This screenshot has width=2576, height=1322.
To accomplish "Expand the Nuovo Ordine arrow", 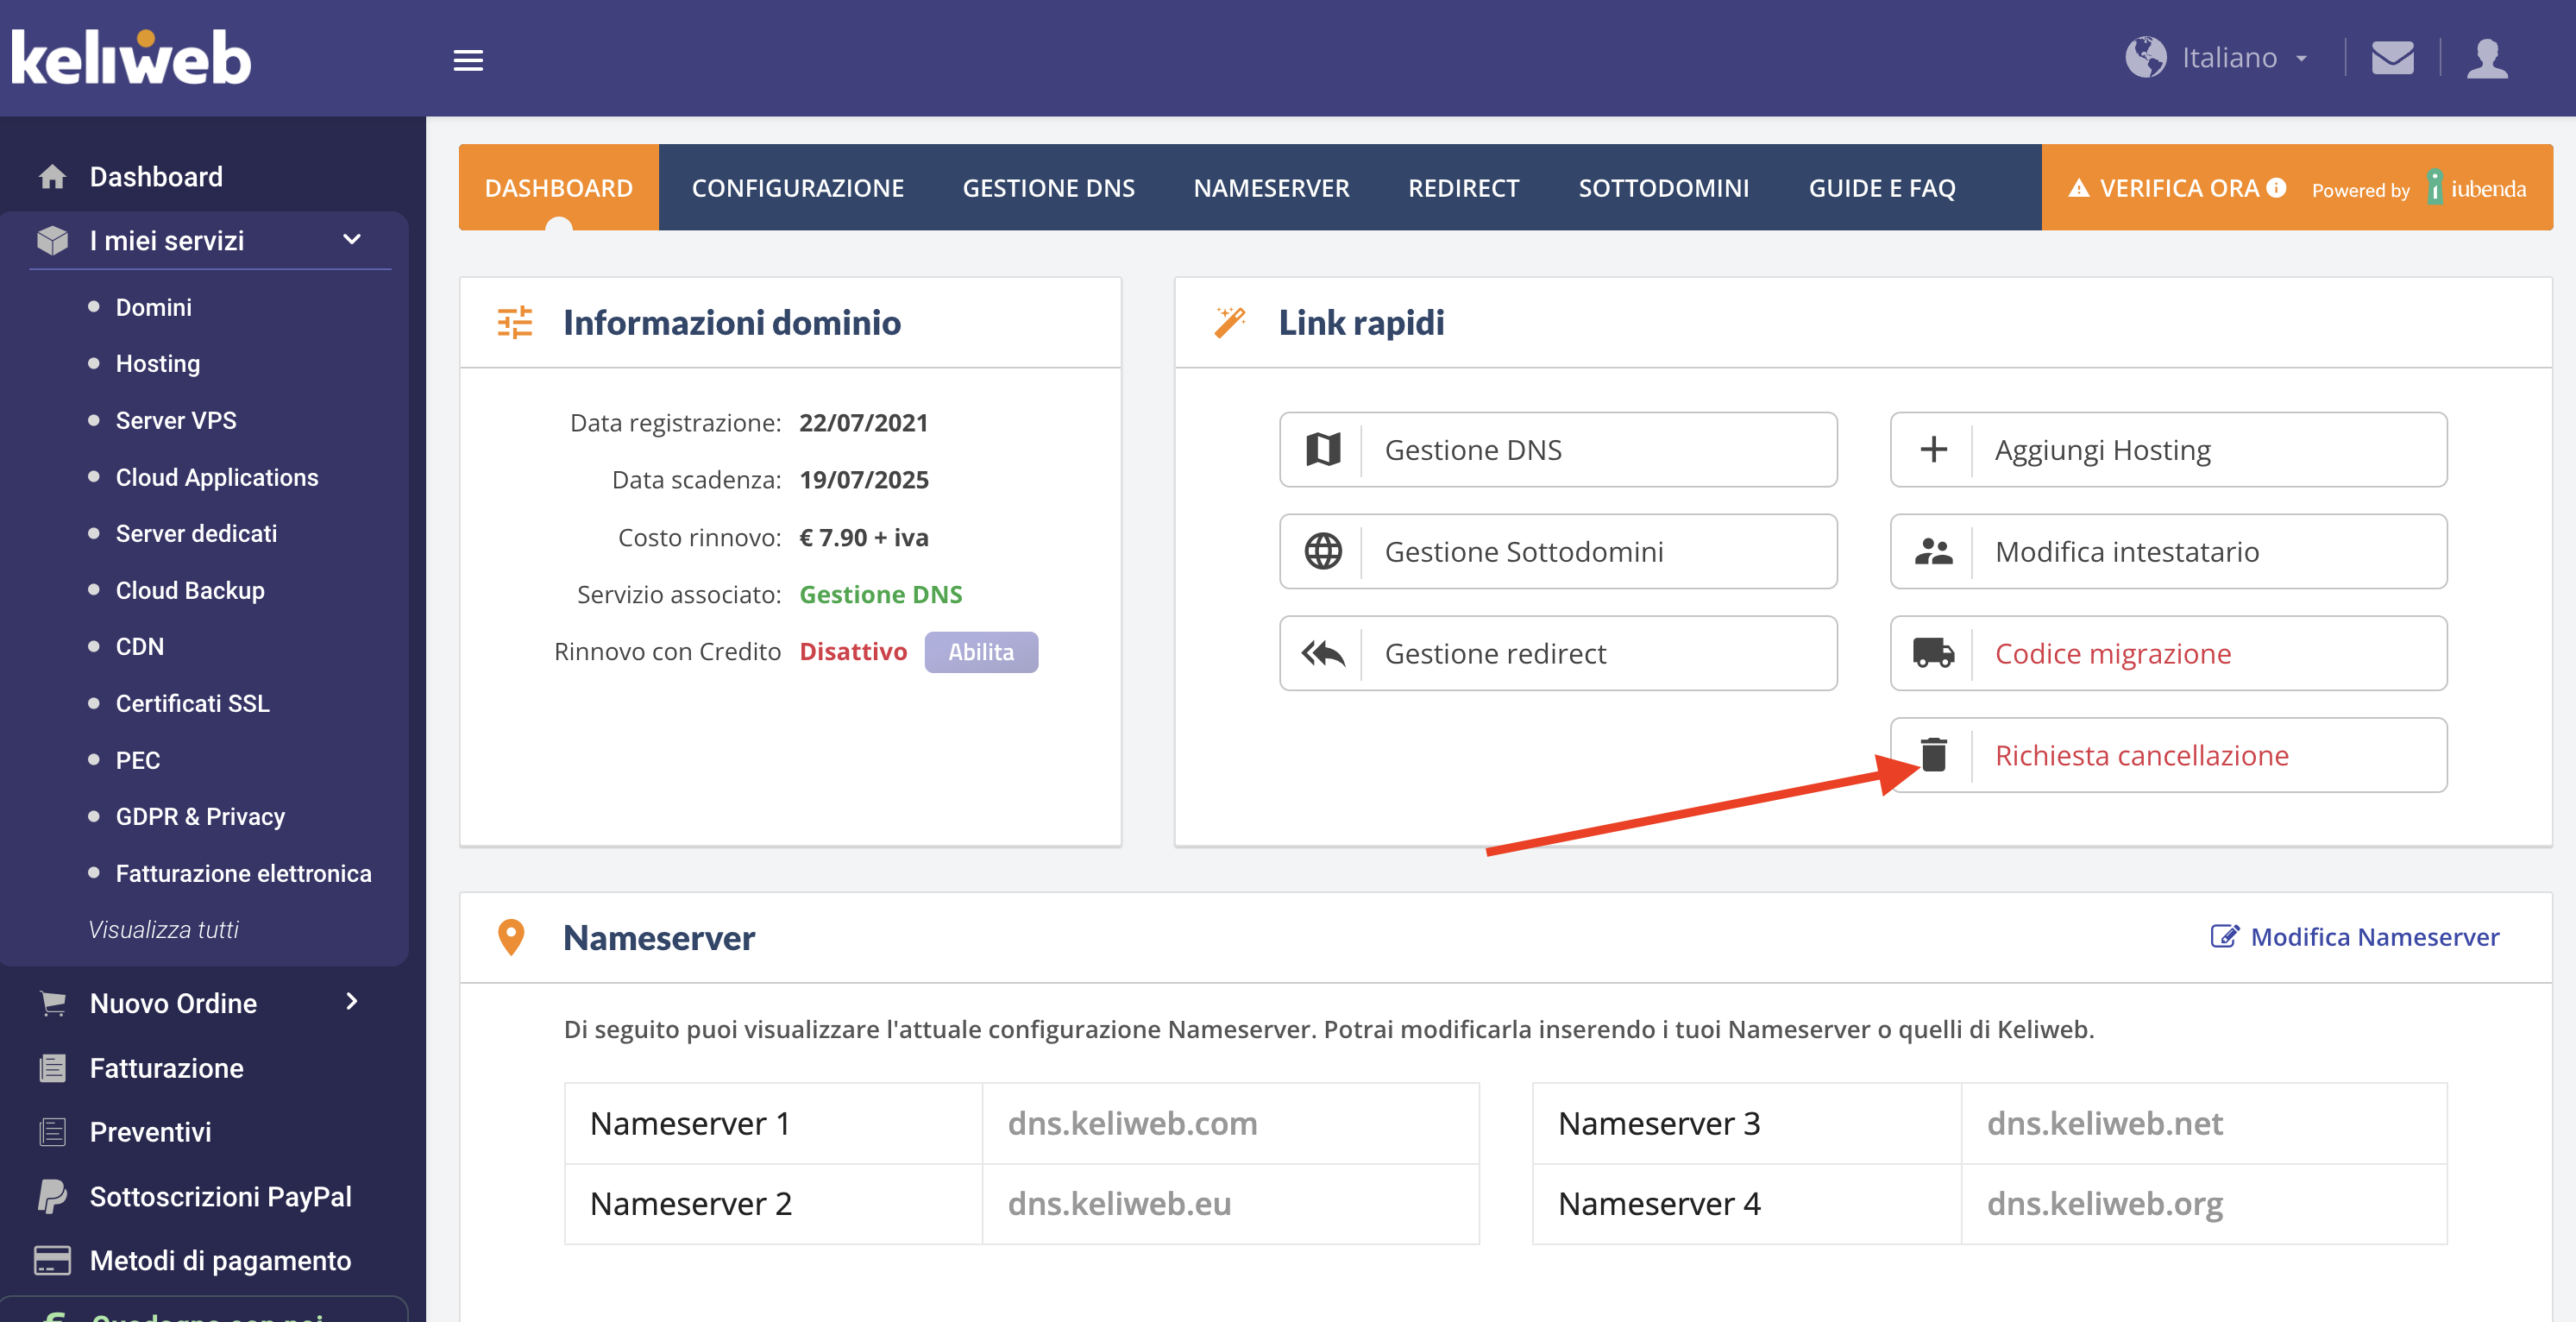I will point(352,1002).
